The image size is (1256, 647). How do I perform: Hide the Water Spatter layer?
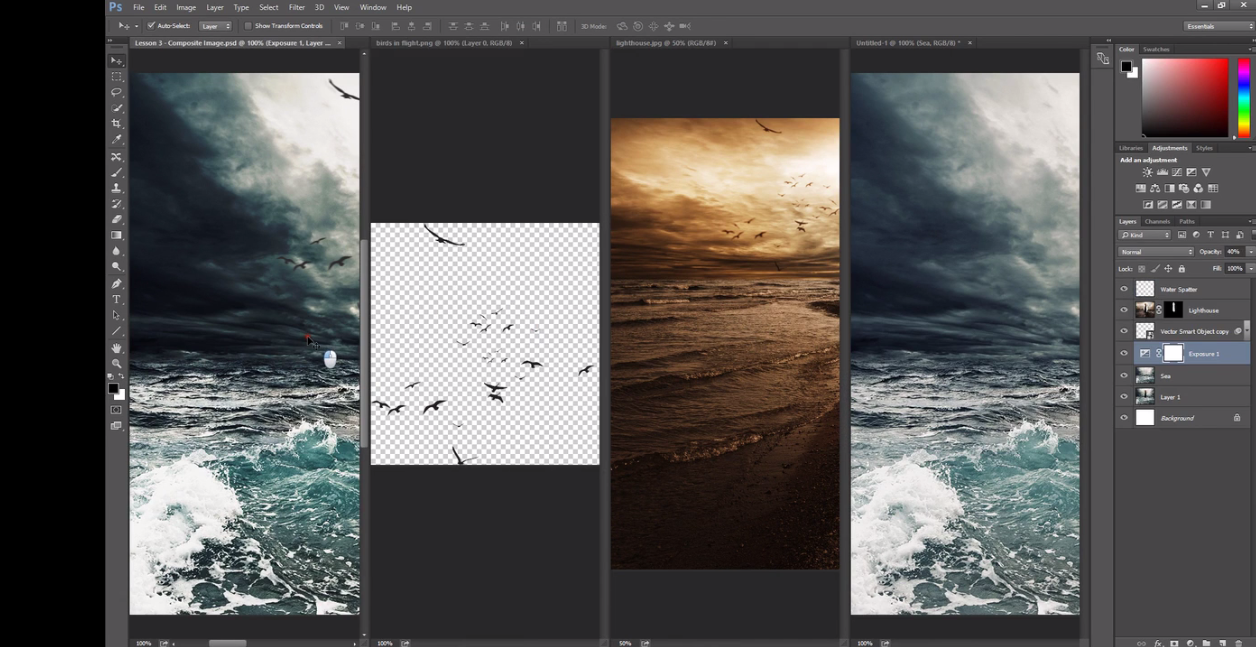click(1124, 289)
